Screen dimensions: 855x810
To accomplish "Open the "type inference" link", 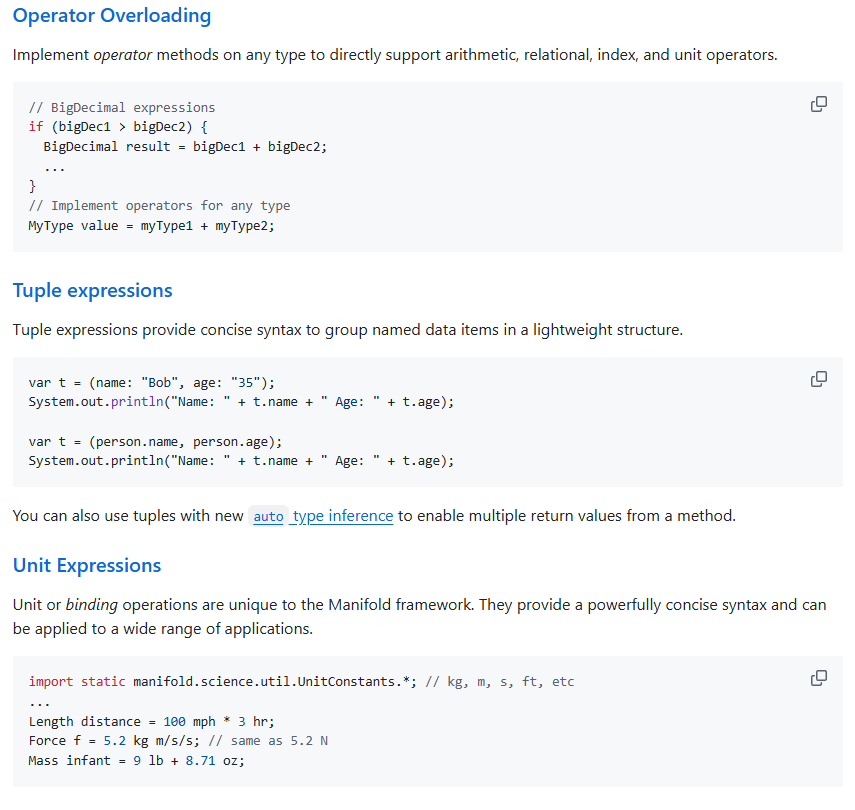I will [343, 516].
